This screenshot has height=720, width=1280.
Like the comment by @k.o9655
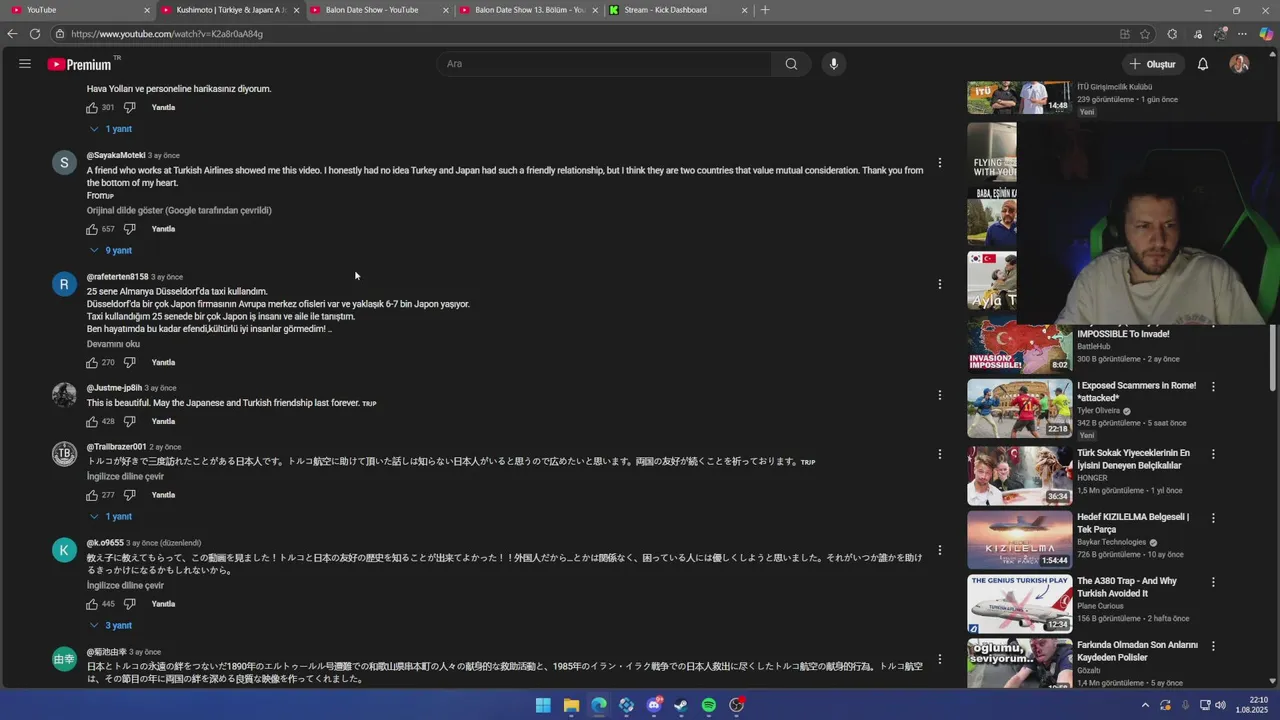[x=92, y=604]
